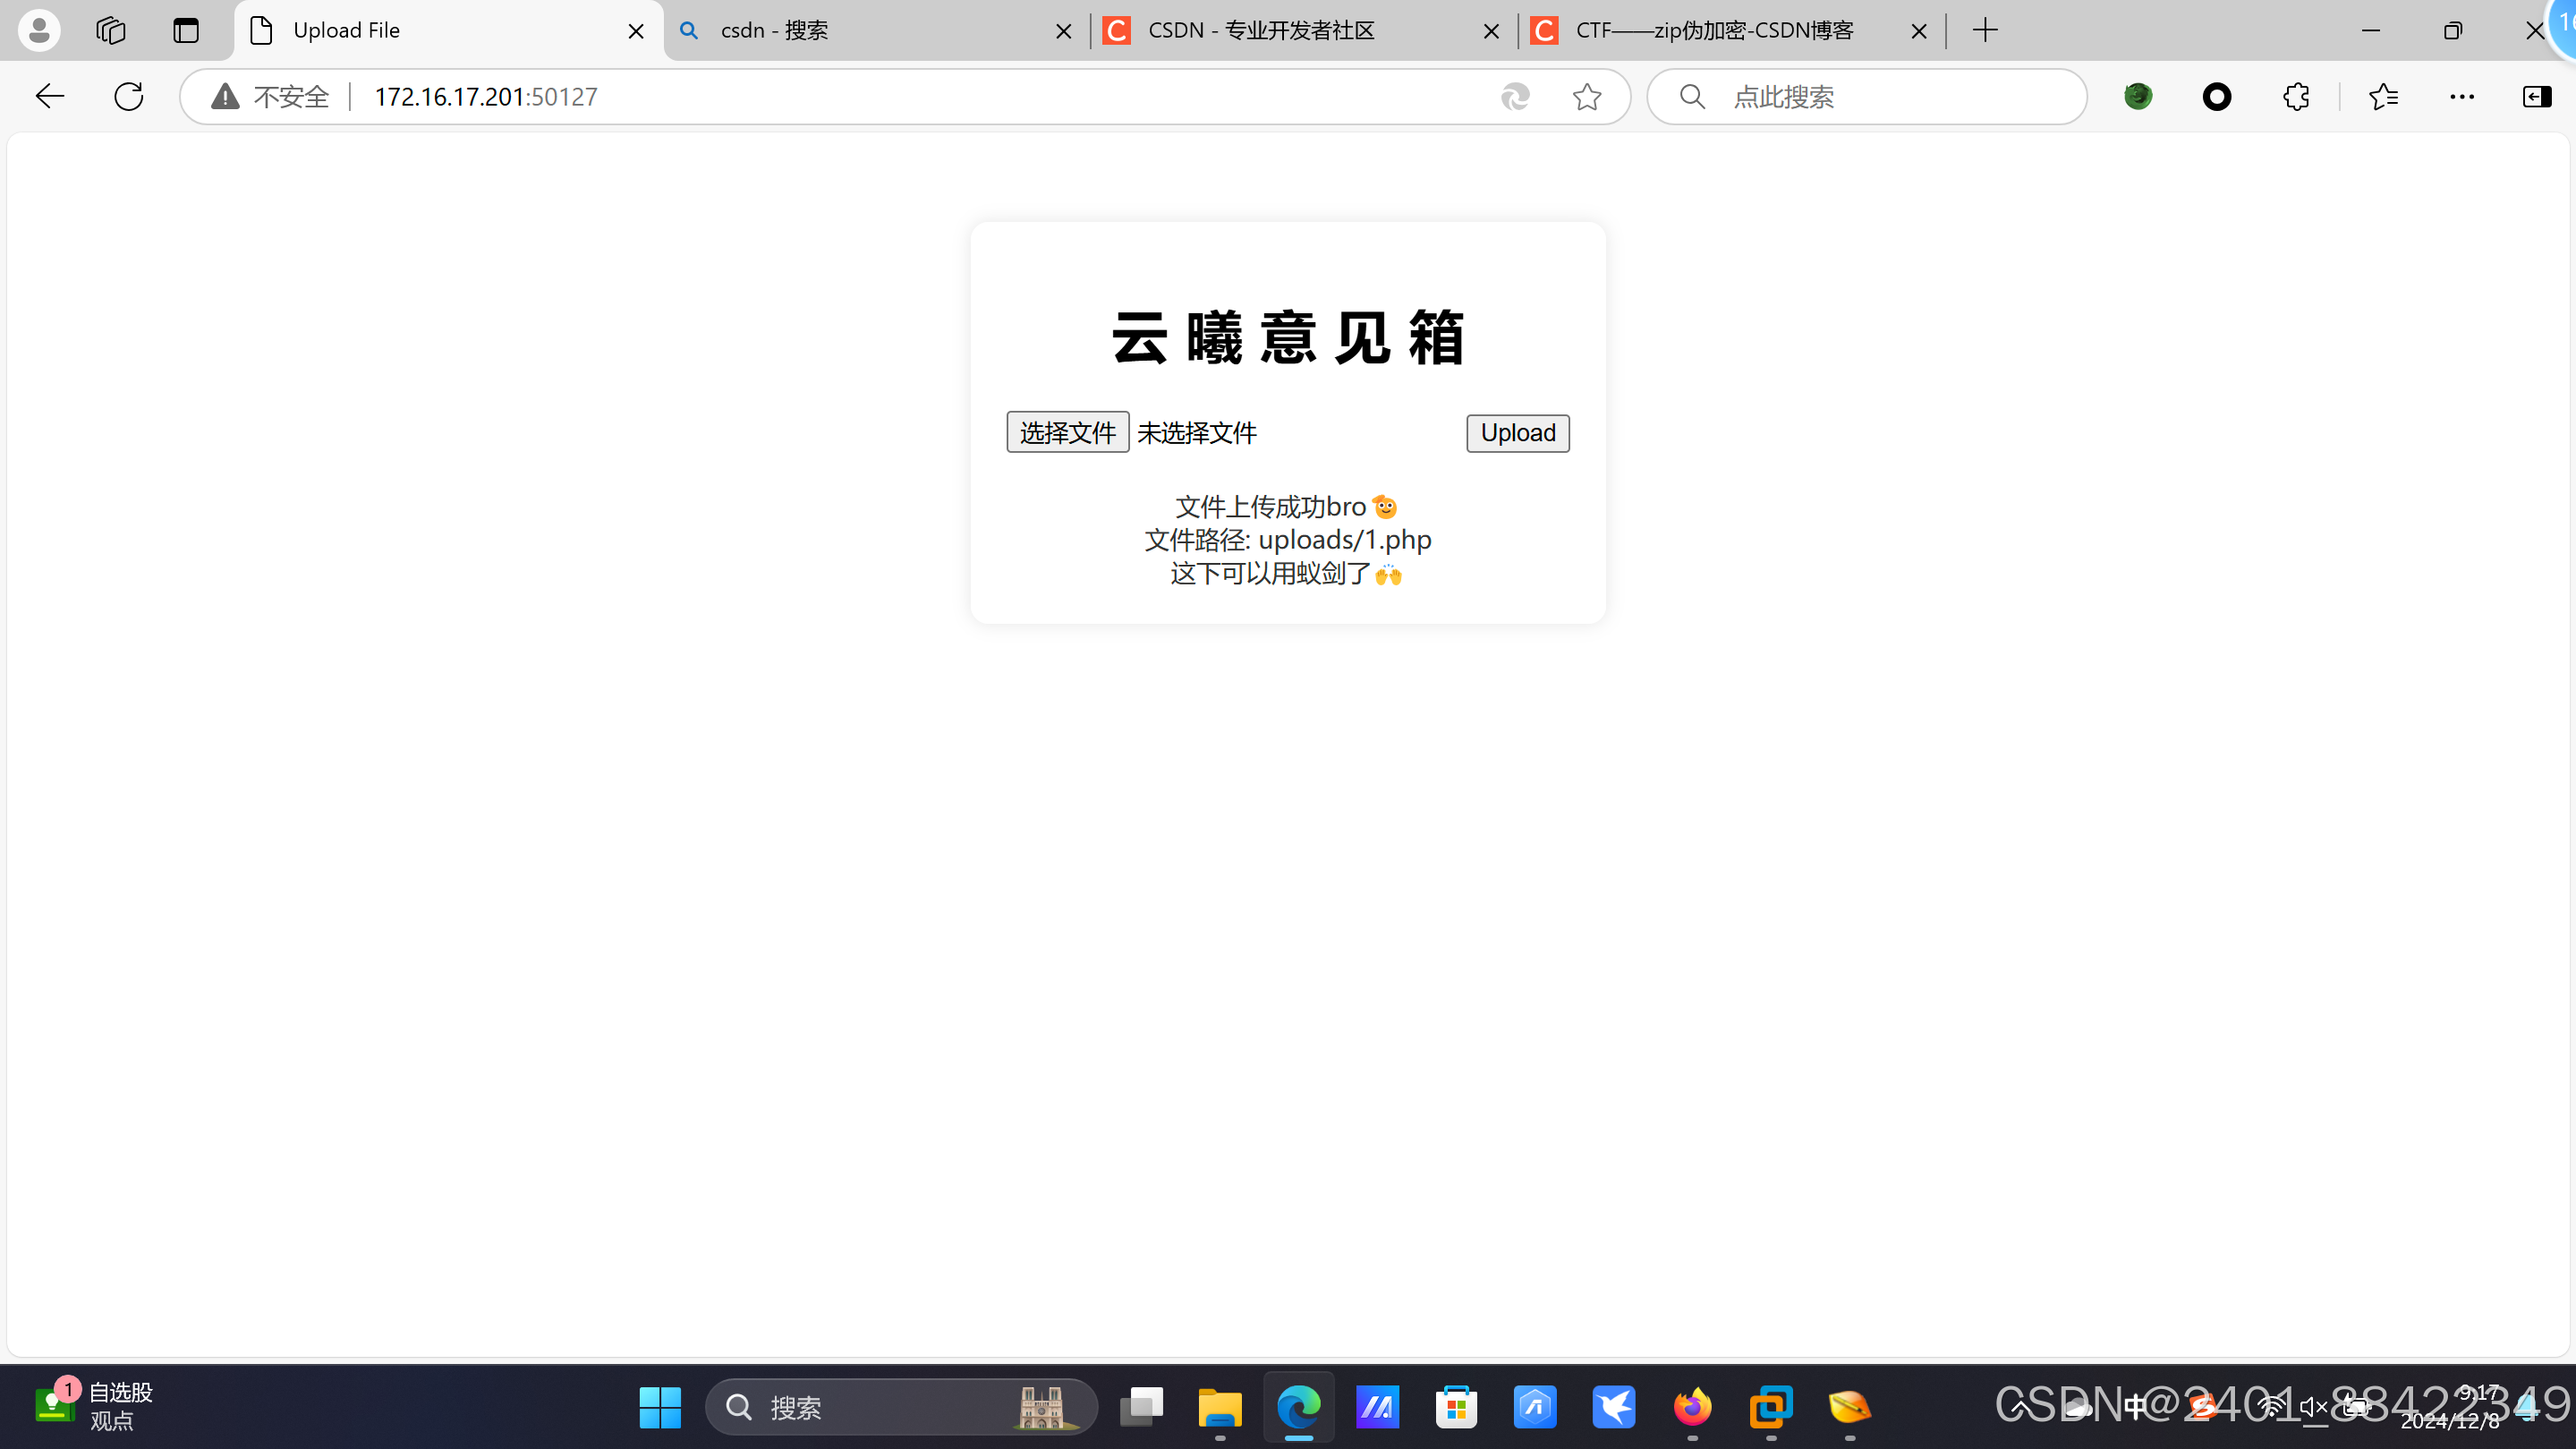Viewport: 2576px width, 1449px height.
Task: Open the favorites list icon
Action: tap(2383, 96)
